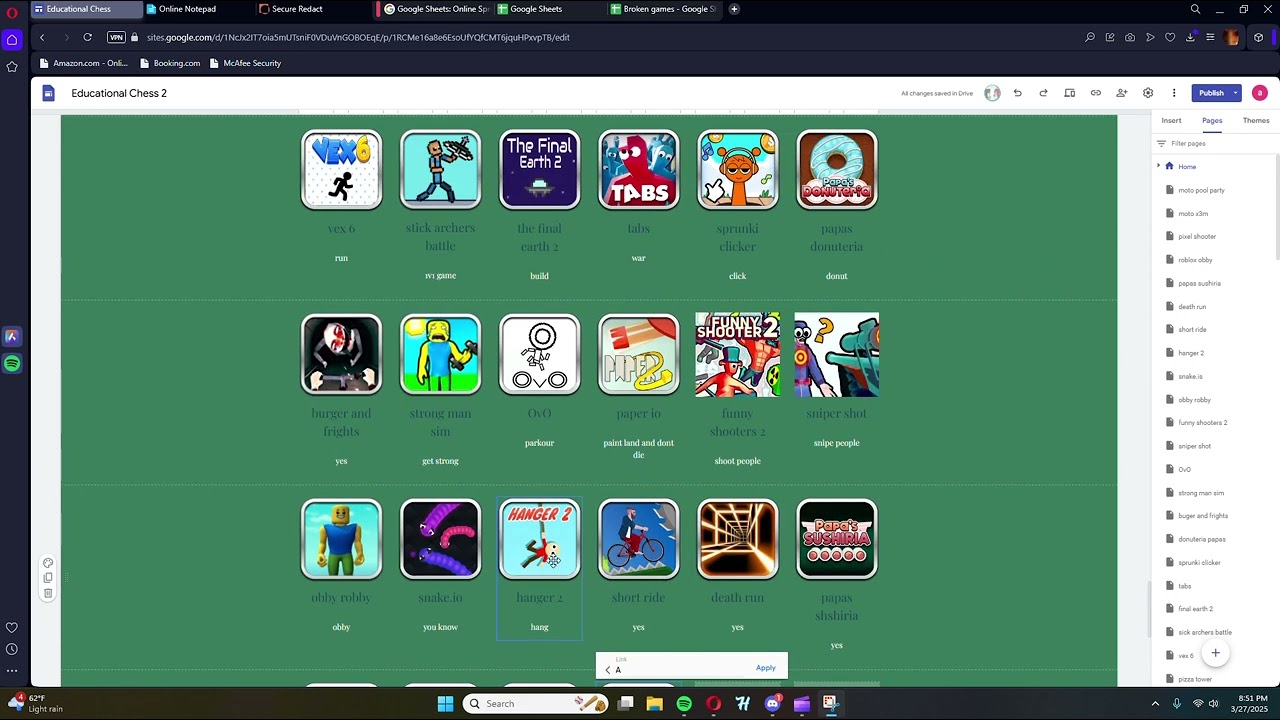Open site settings gear

tap(1148, 93)
